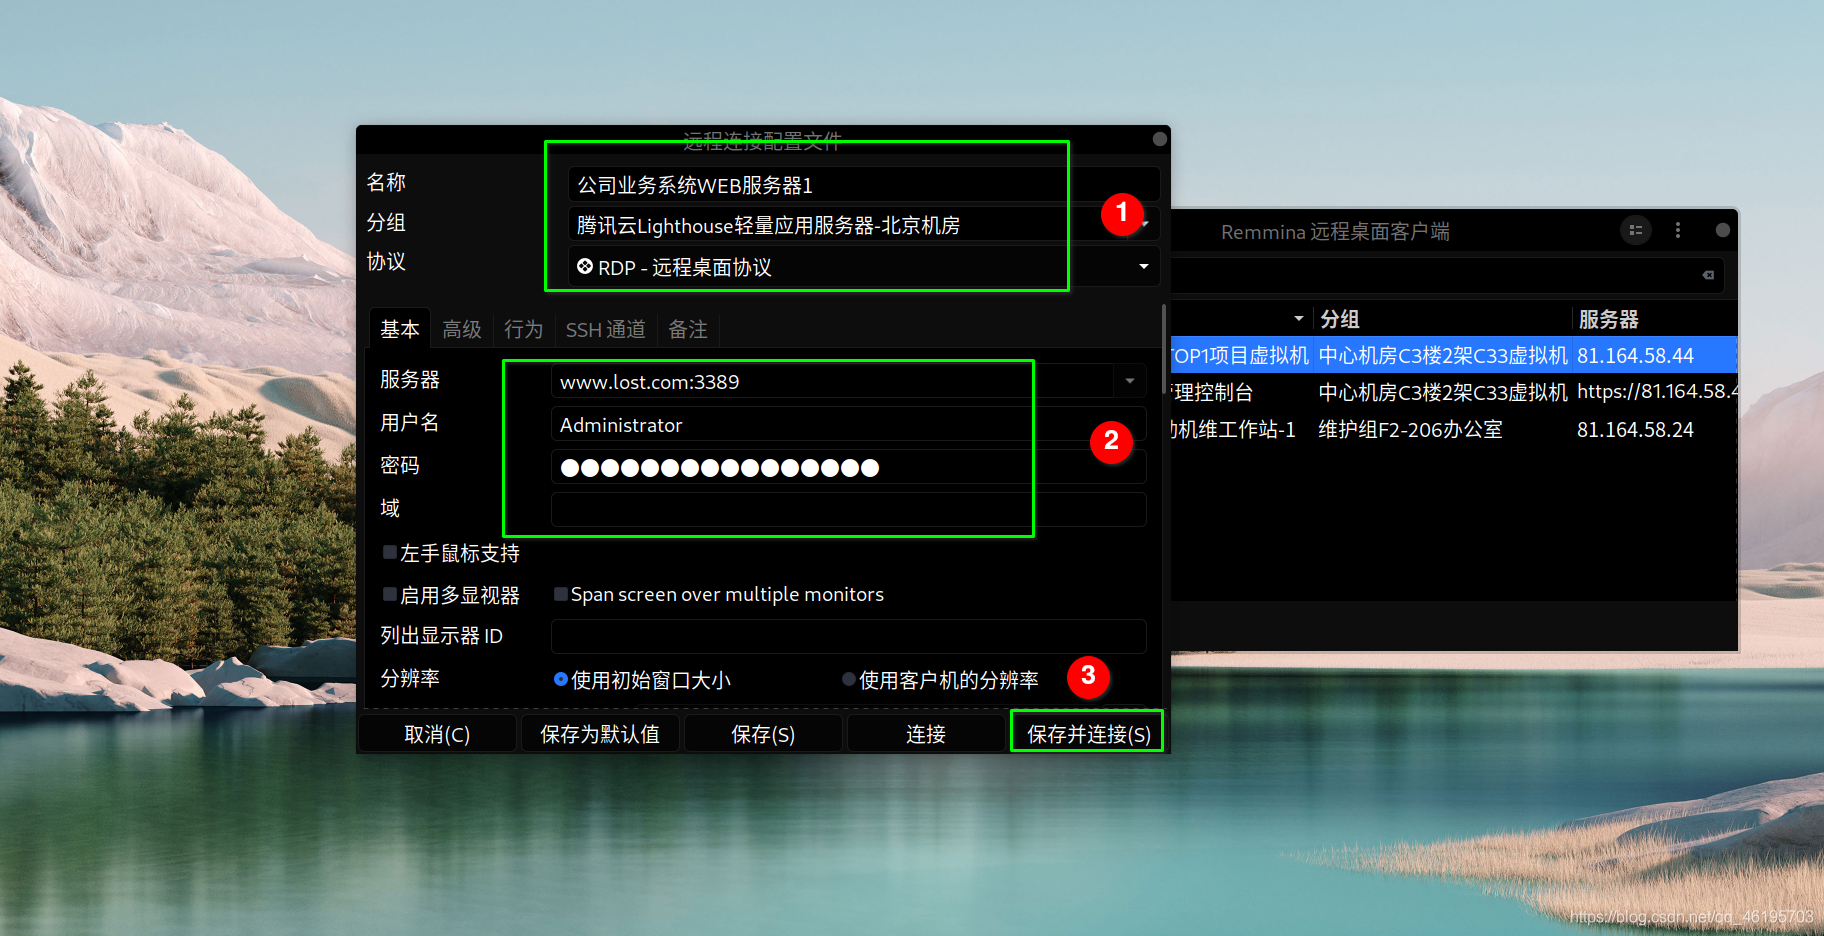Switch to the 基本 tab
The image size is (1824, 936).
[400, 329]
